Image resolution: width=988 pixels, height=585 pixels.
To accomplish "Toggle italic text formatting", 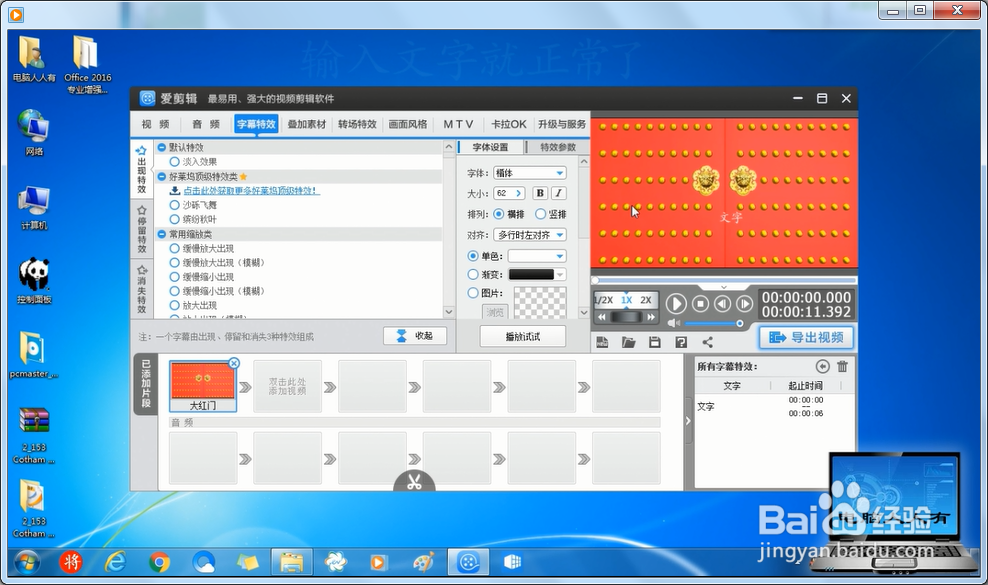I will tap(558, 194).
